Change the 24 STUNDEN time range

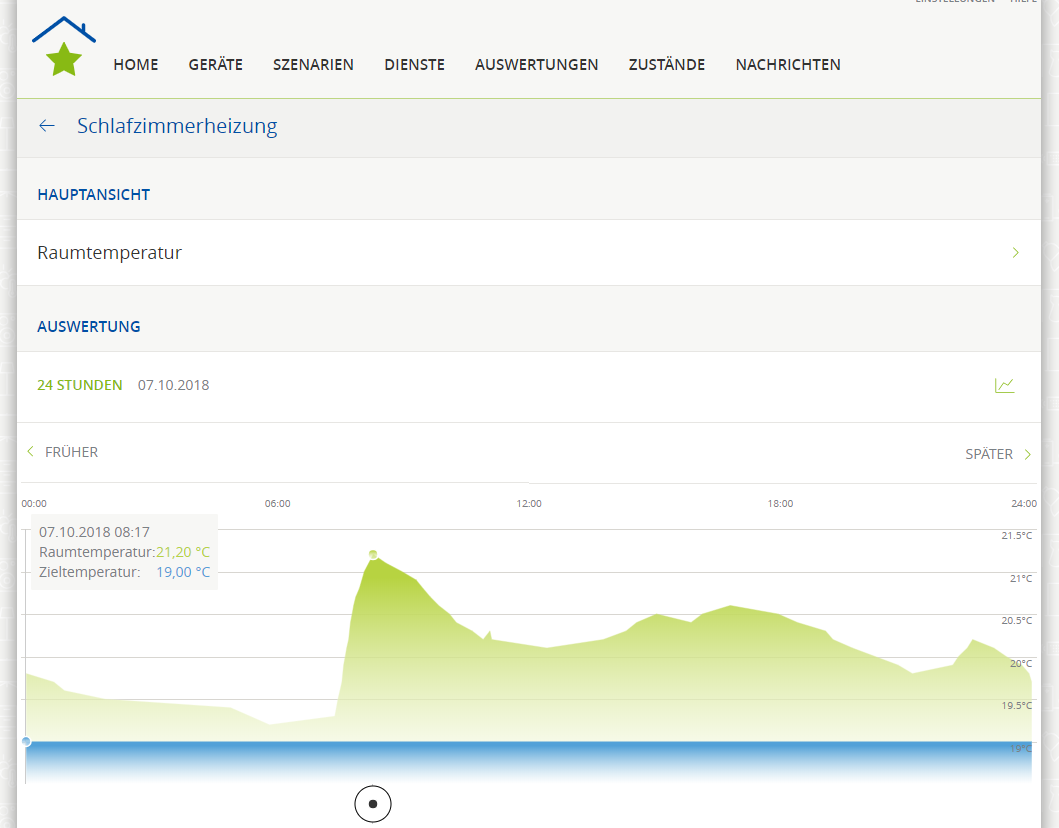tap(80, 385)
